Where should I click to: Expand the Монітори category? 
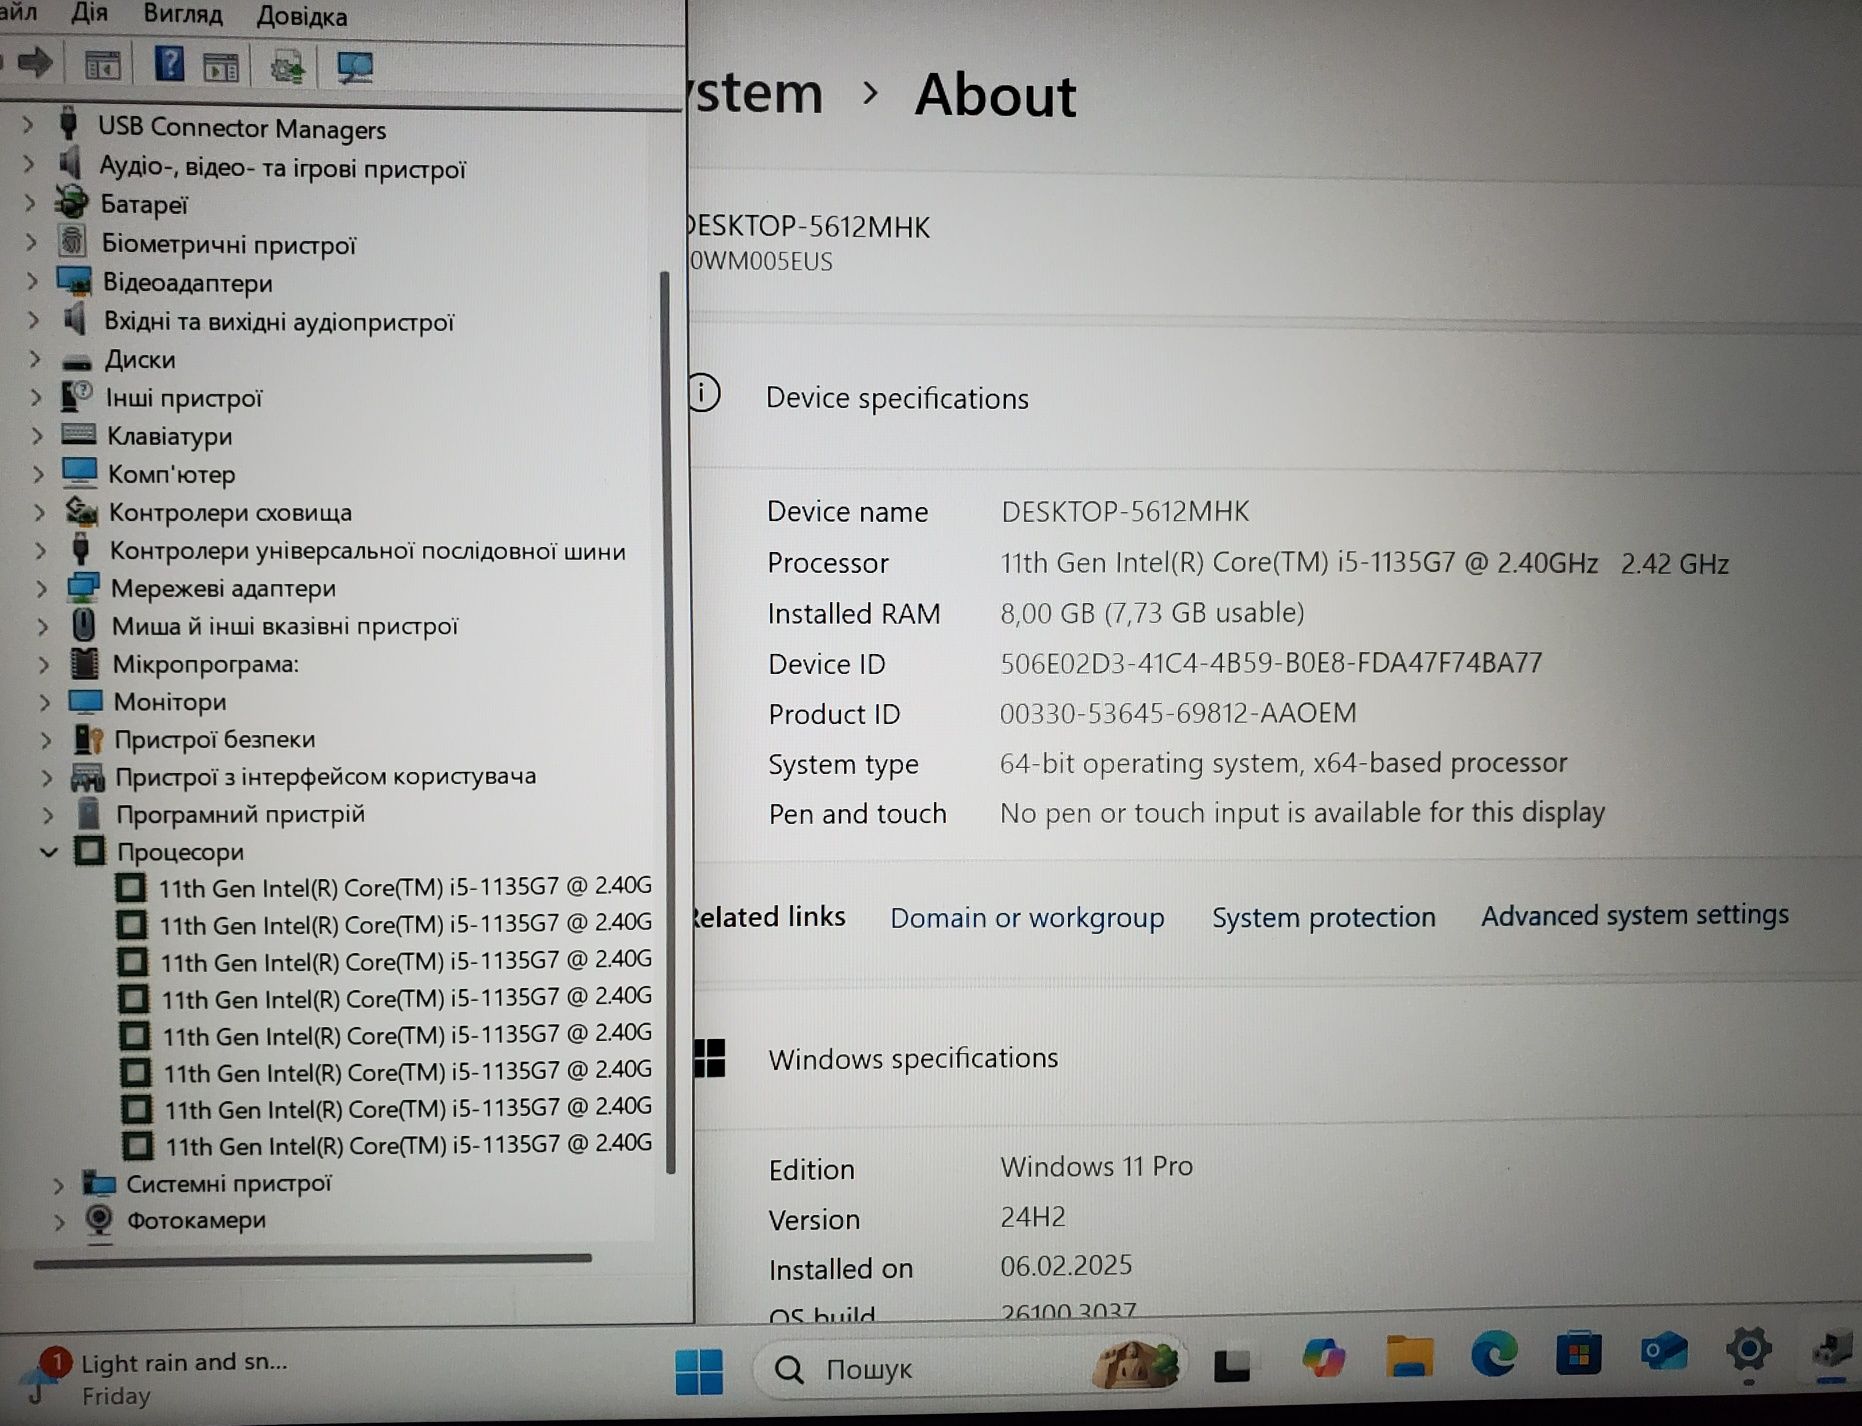click(x=44, y=702)
